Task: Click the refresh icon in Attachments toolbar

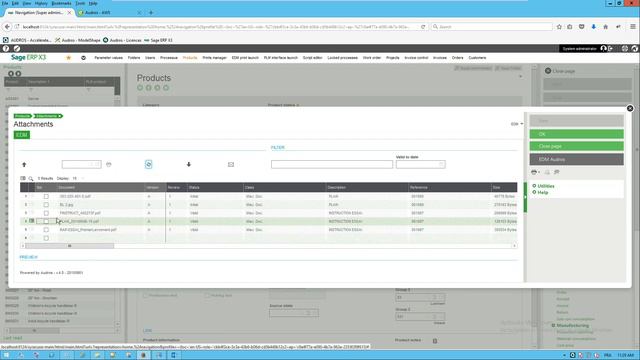Action: coord(148,164)
